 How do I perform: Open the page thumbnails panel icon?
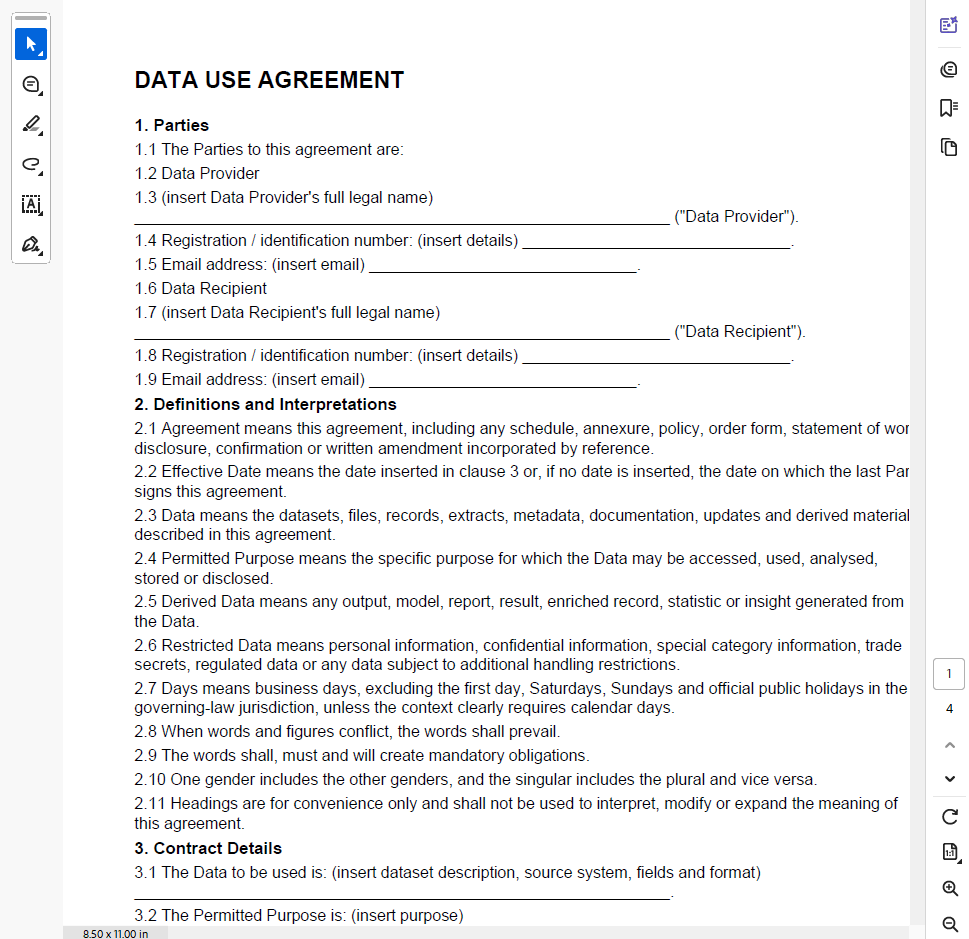click(x=949, y=147)
